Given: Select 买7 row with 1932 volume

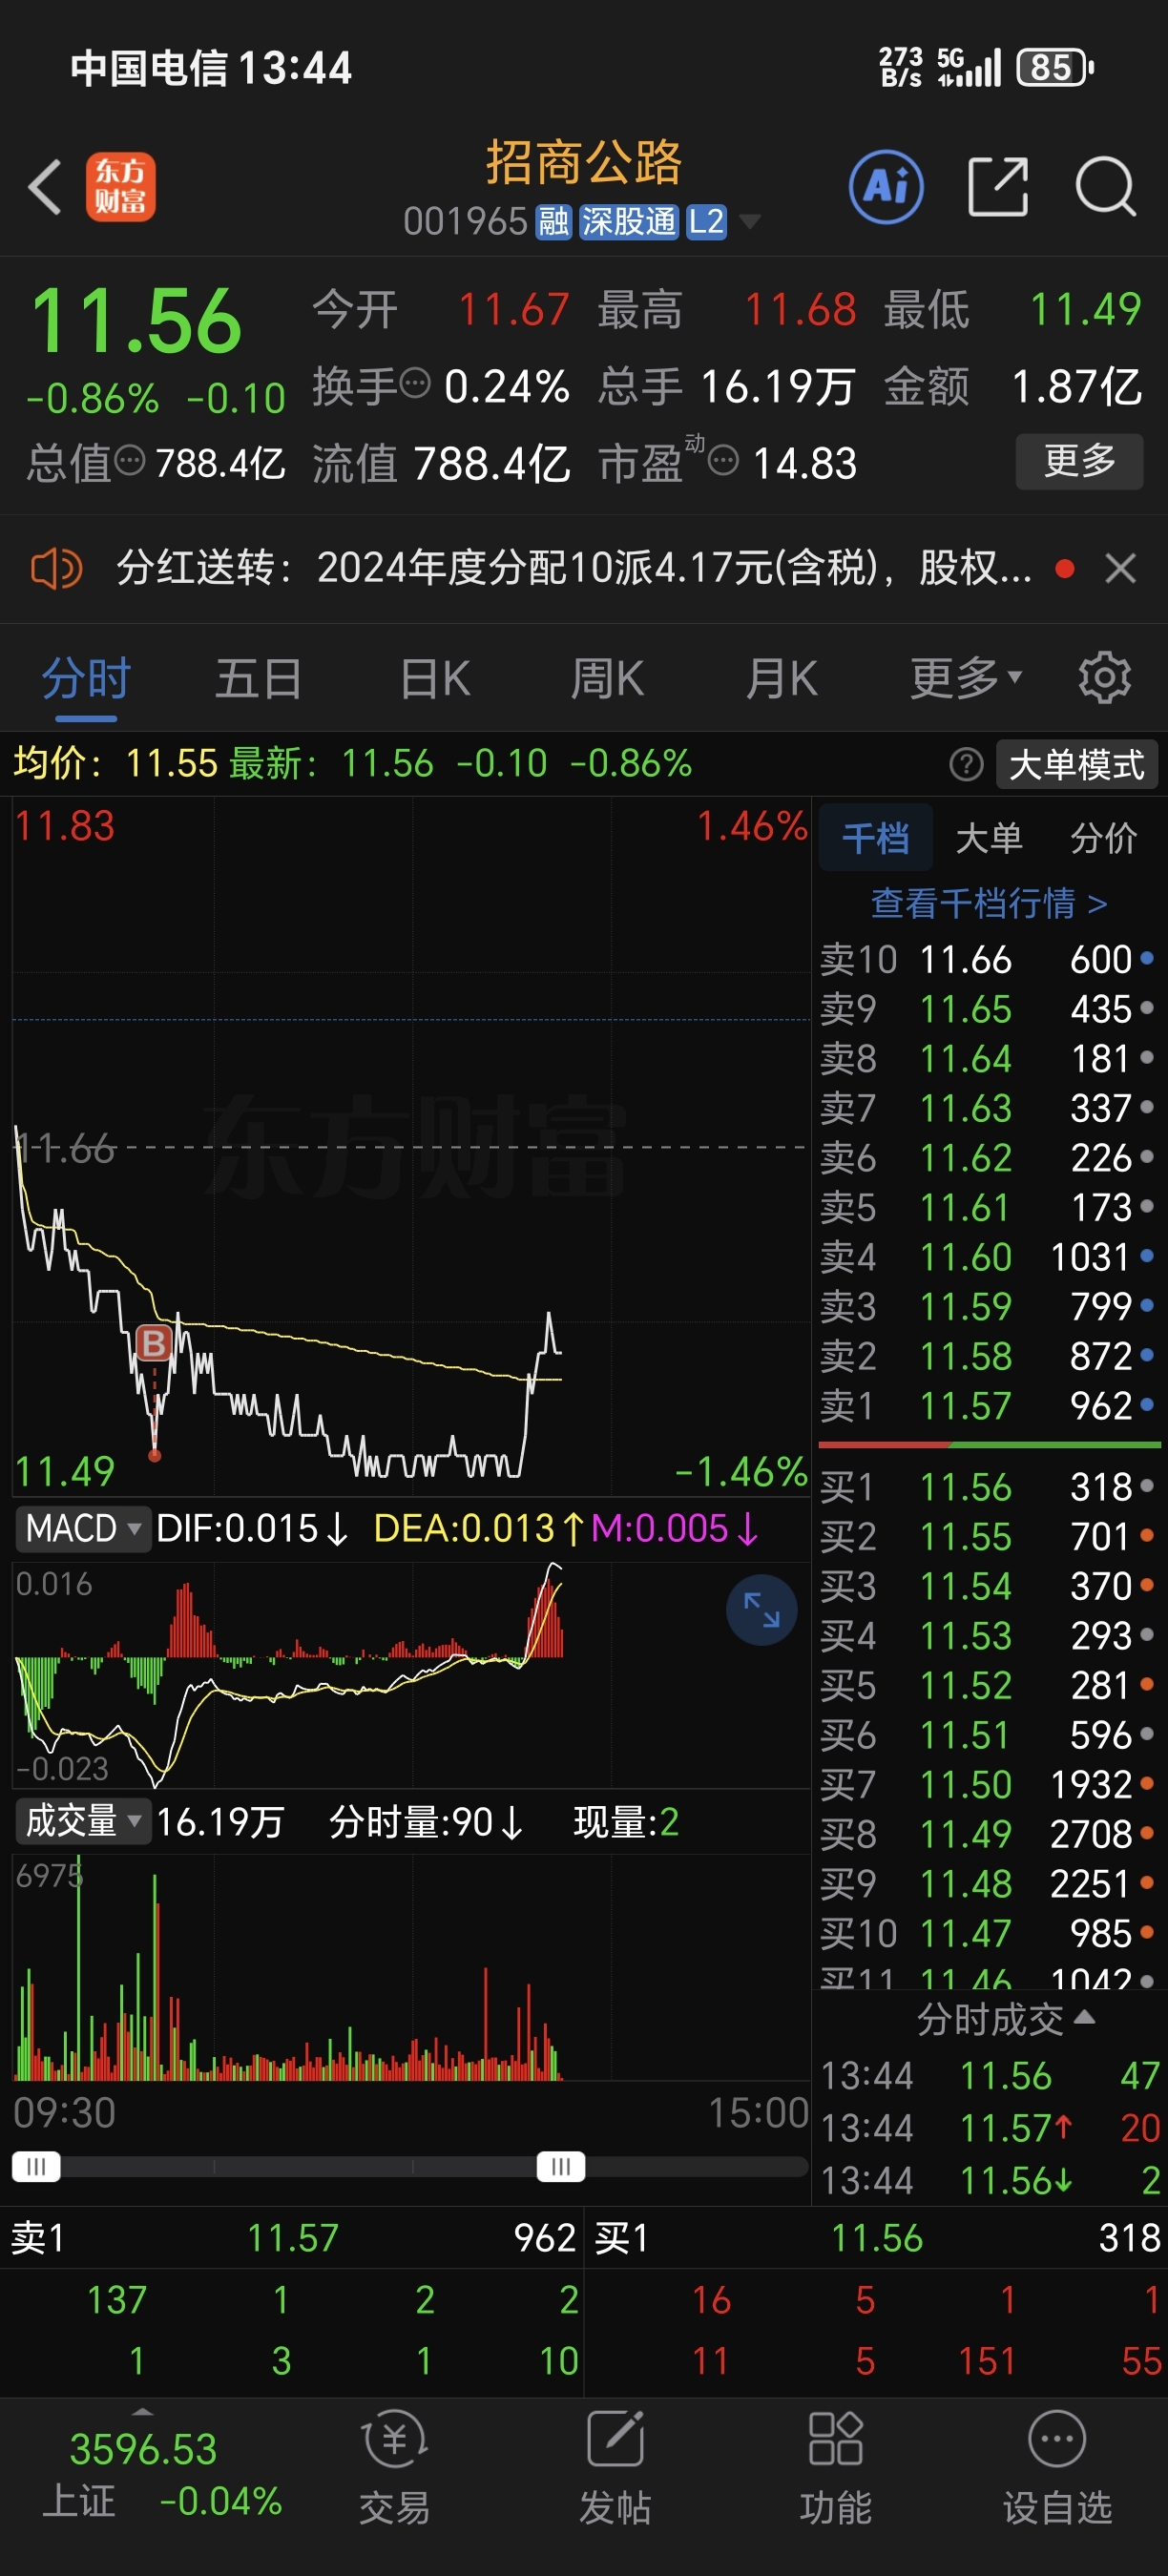Looking at the screenshot, I should tap(988, 1785).
